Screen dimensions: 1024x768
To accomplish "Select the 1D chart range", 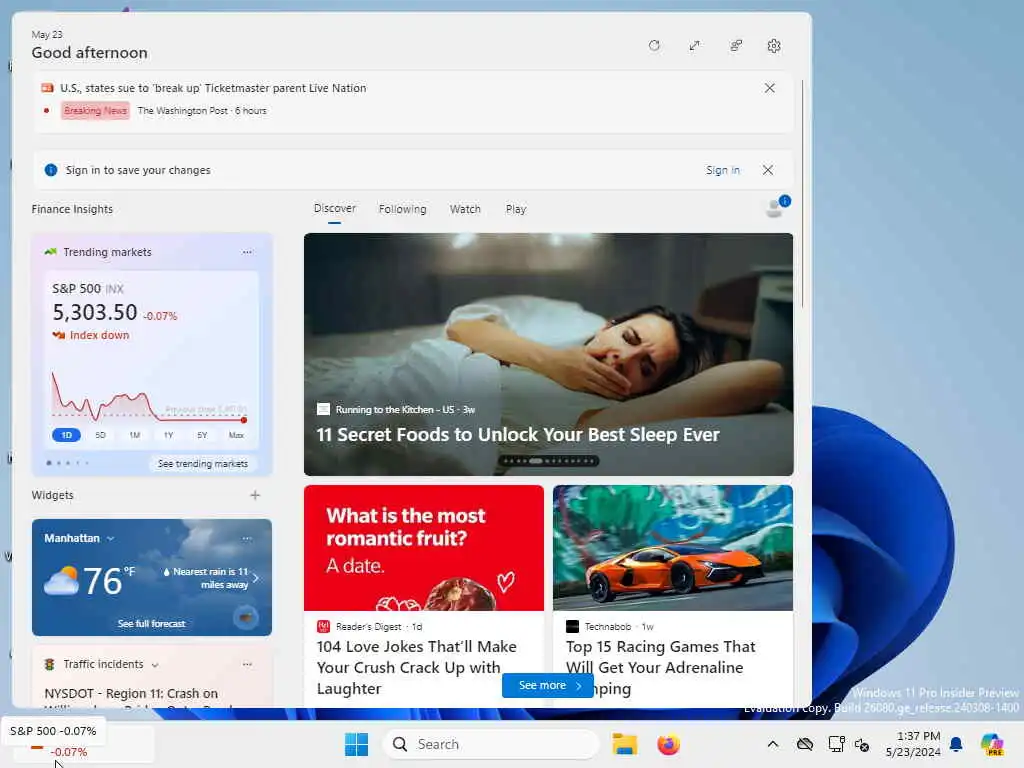I will pos(66,435).
